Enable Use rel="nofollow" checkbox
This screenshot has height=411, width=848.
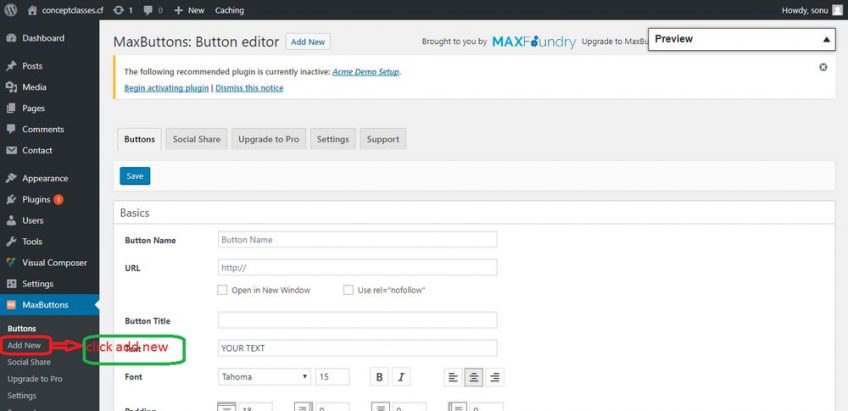tap(348, 290)
